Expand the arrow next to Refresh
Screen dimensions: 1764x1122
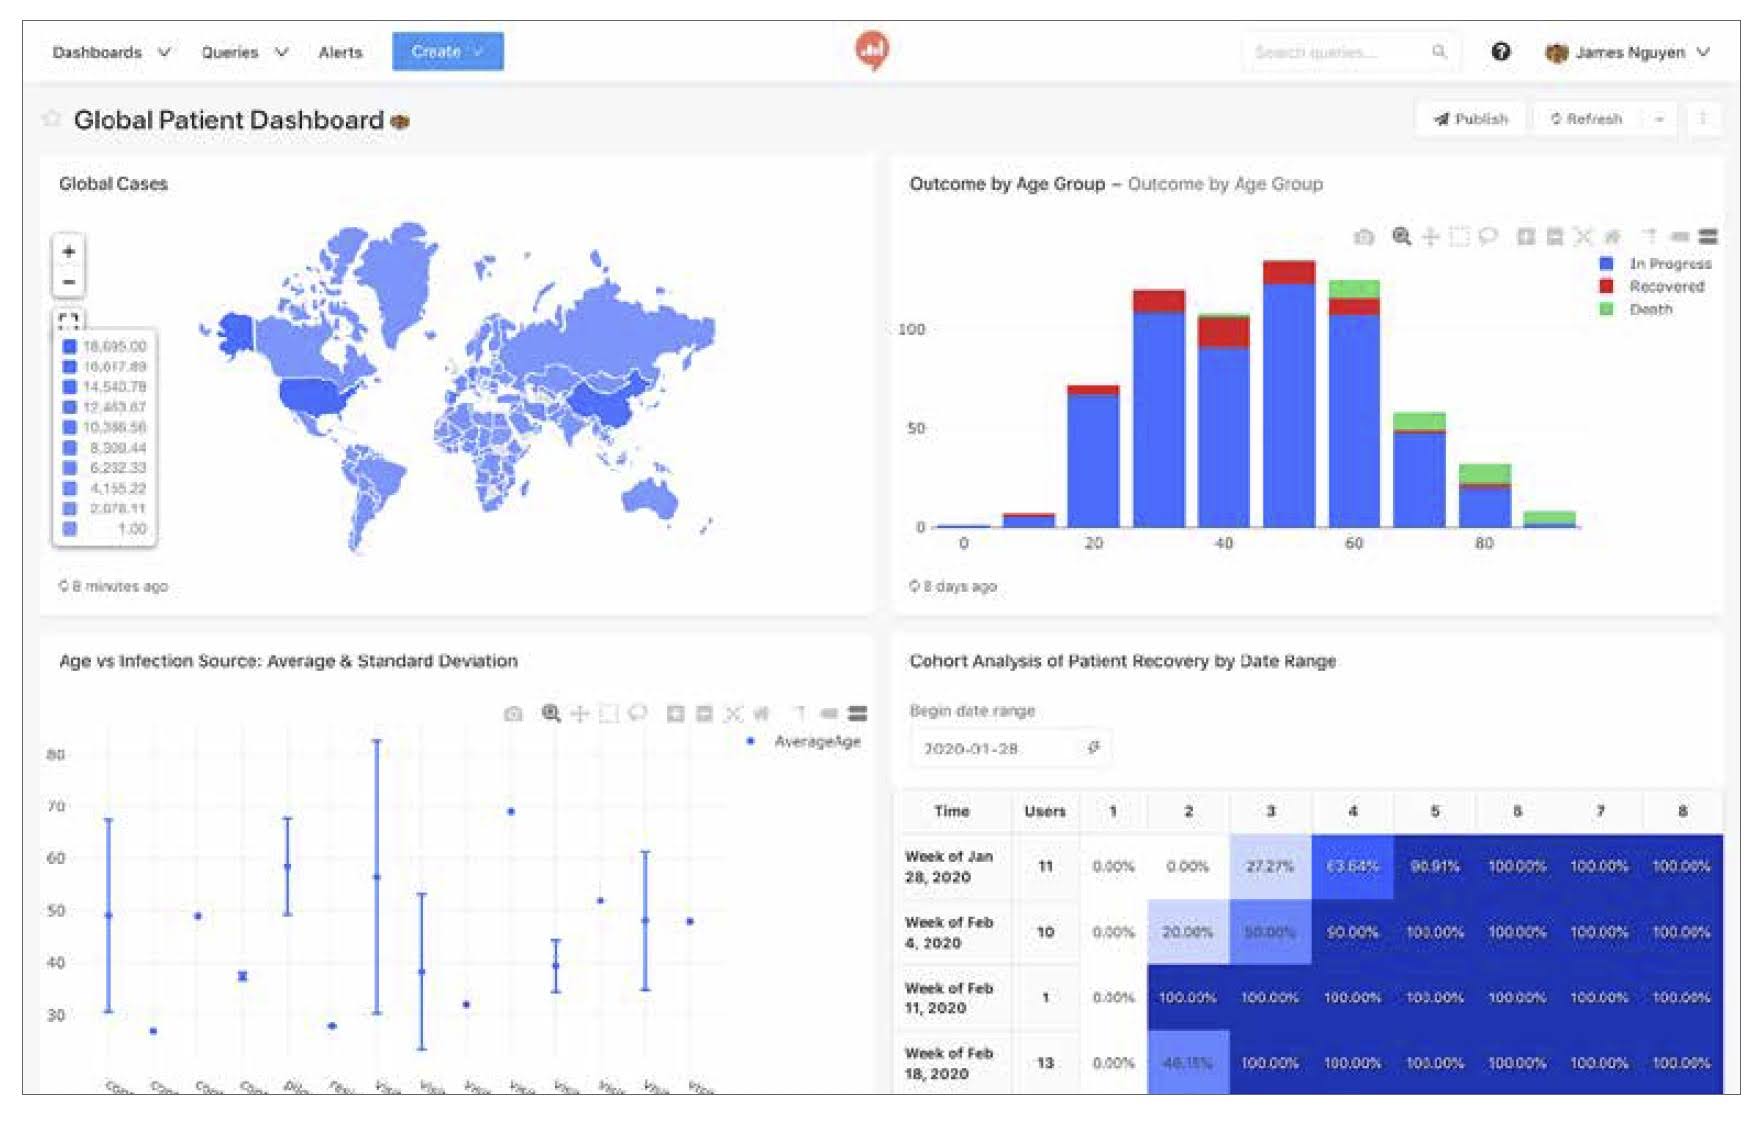point(1659,119)
